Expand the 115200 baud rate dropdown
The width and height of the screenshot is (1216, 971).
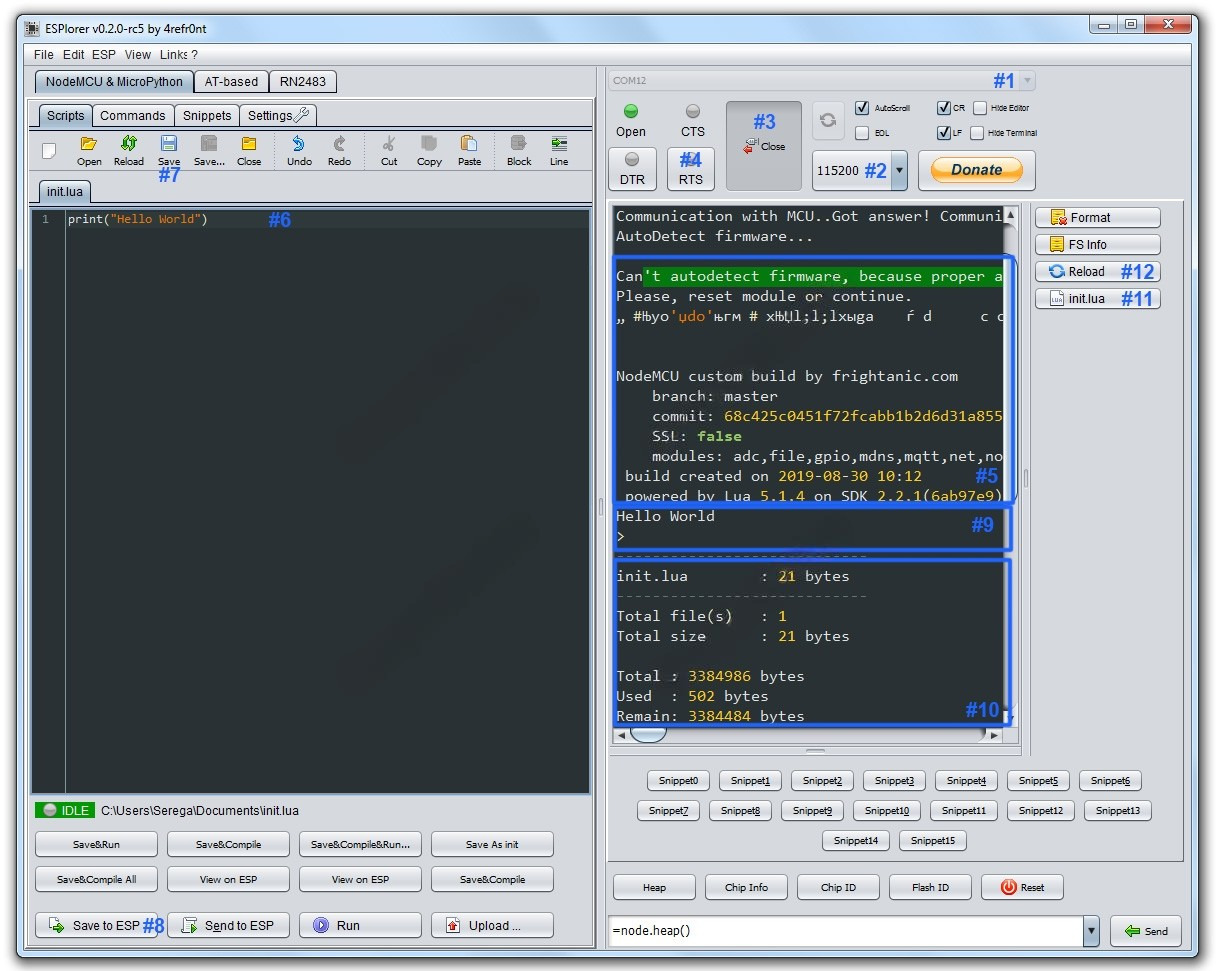point(898,171)
